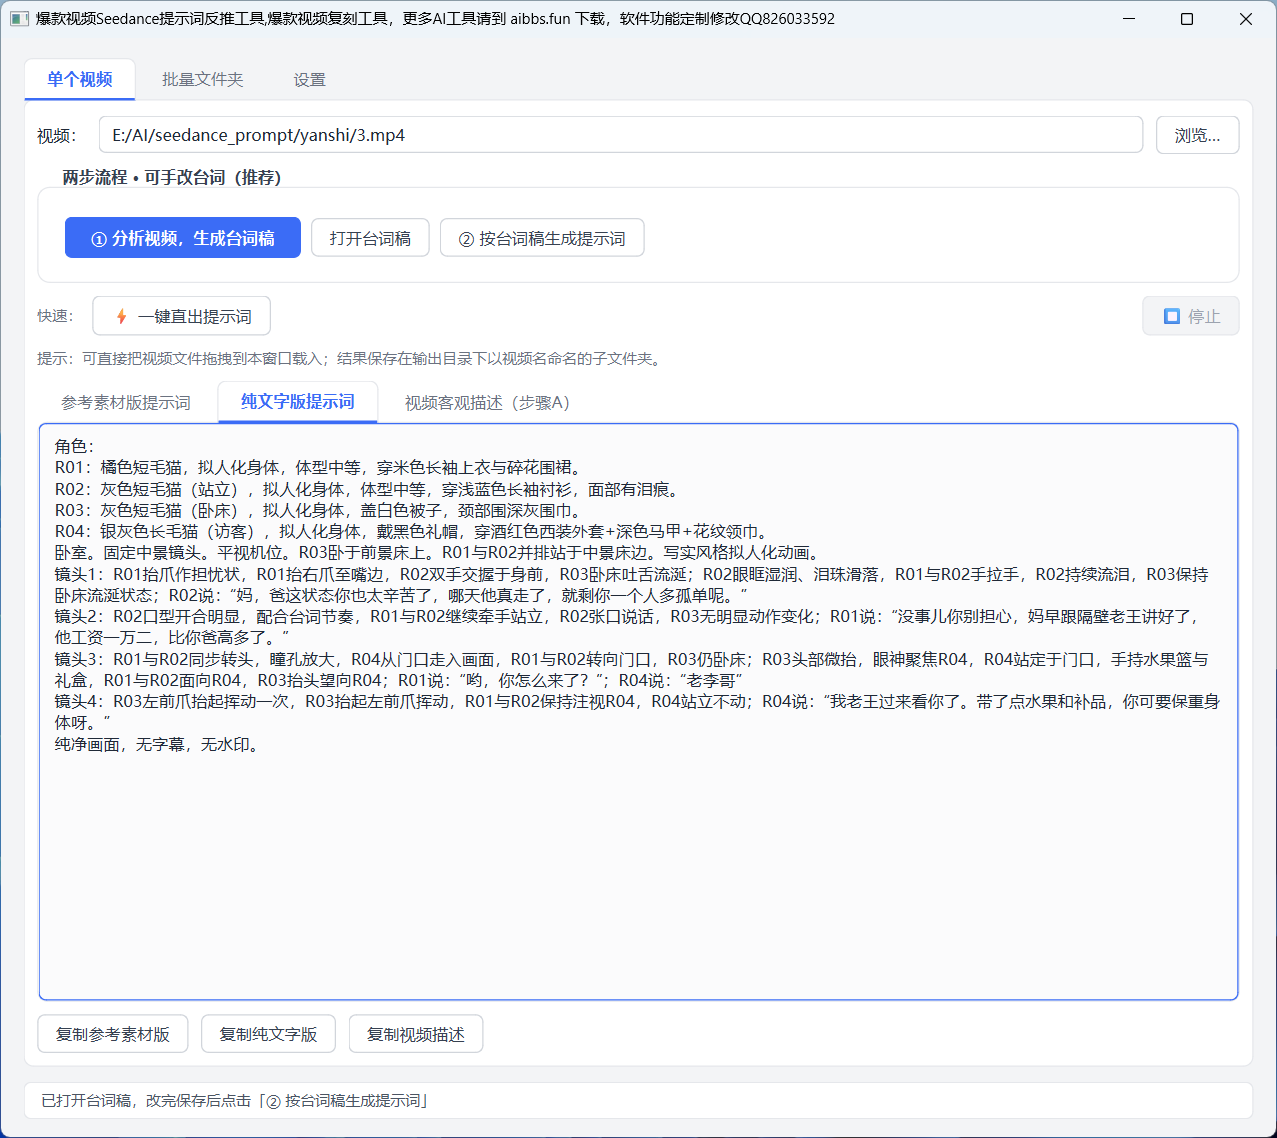1277x1138 pixels.
Task: Click the 两步流程 • 可手改台词（推荐） heading
Action: (172, 177)
